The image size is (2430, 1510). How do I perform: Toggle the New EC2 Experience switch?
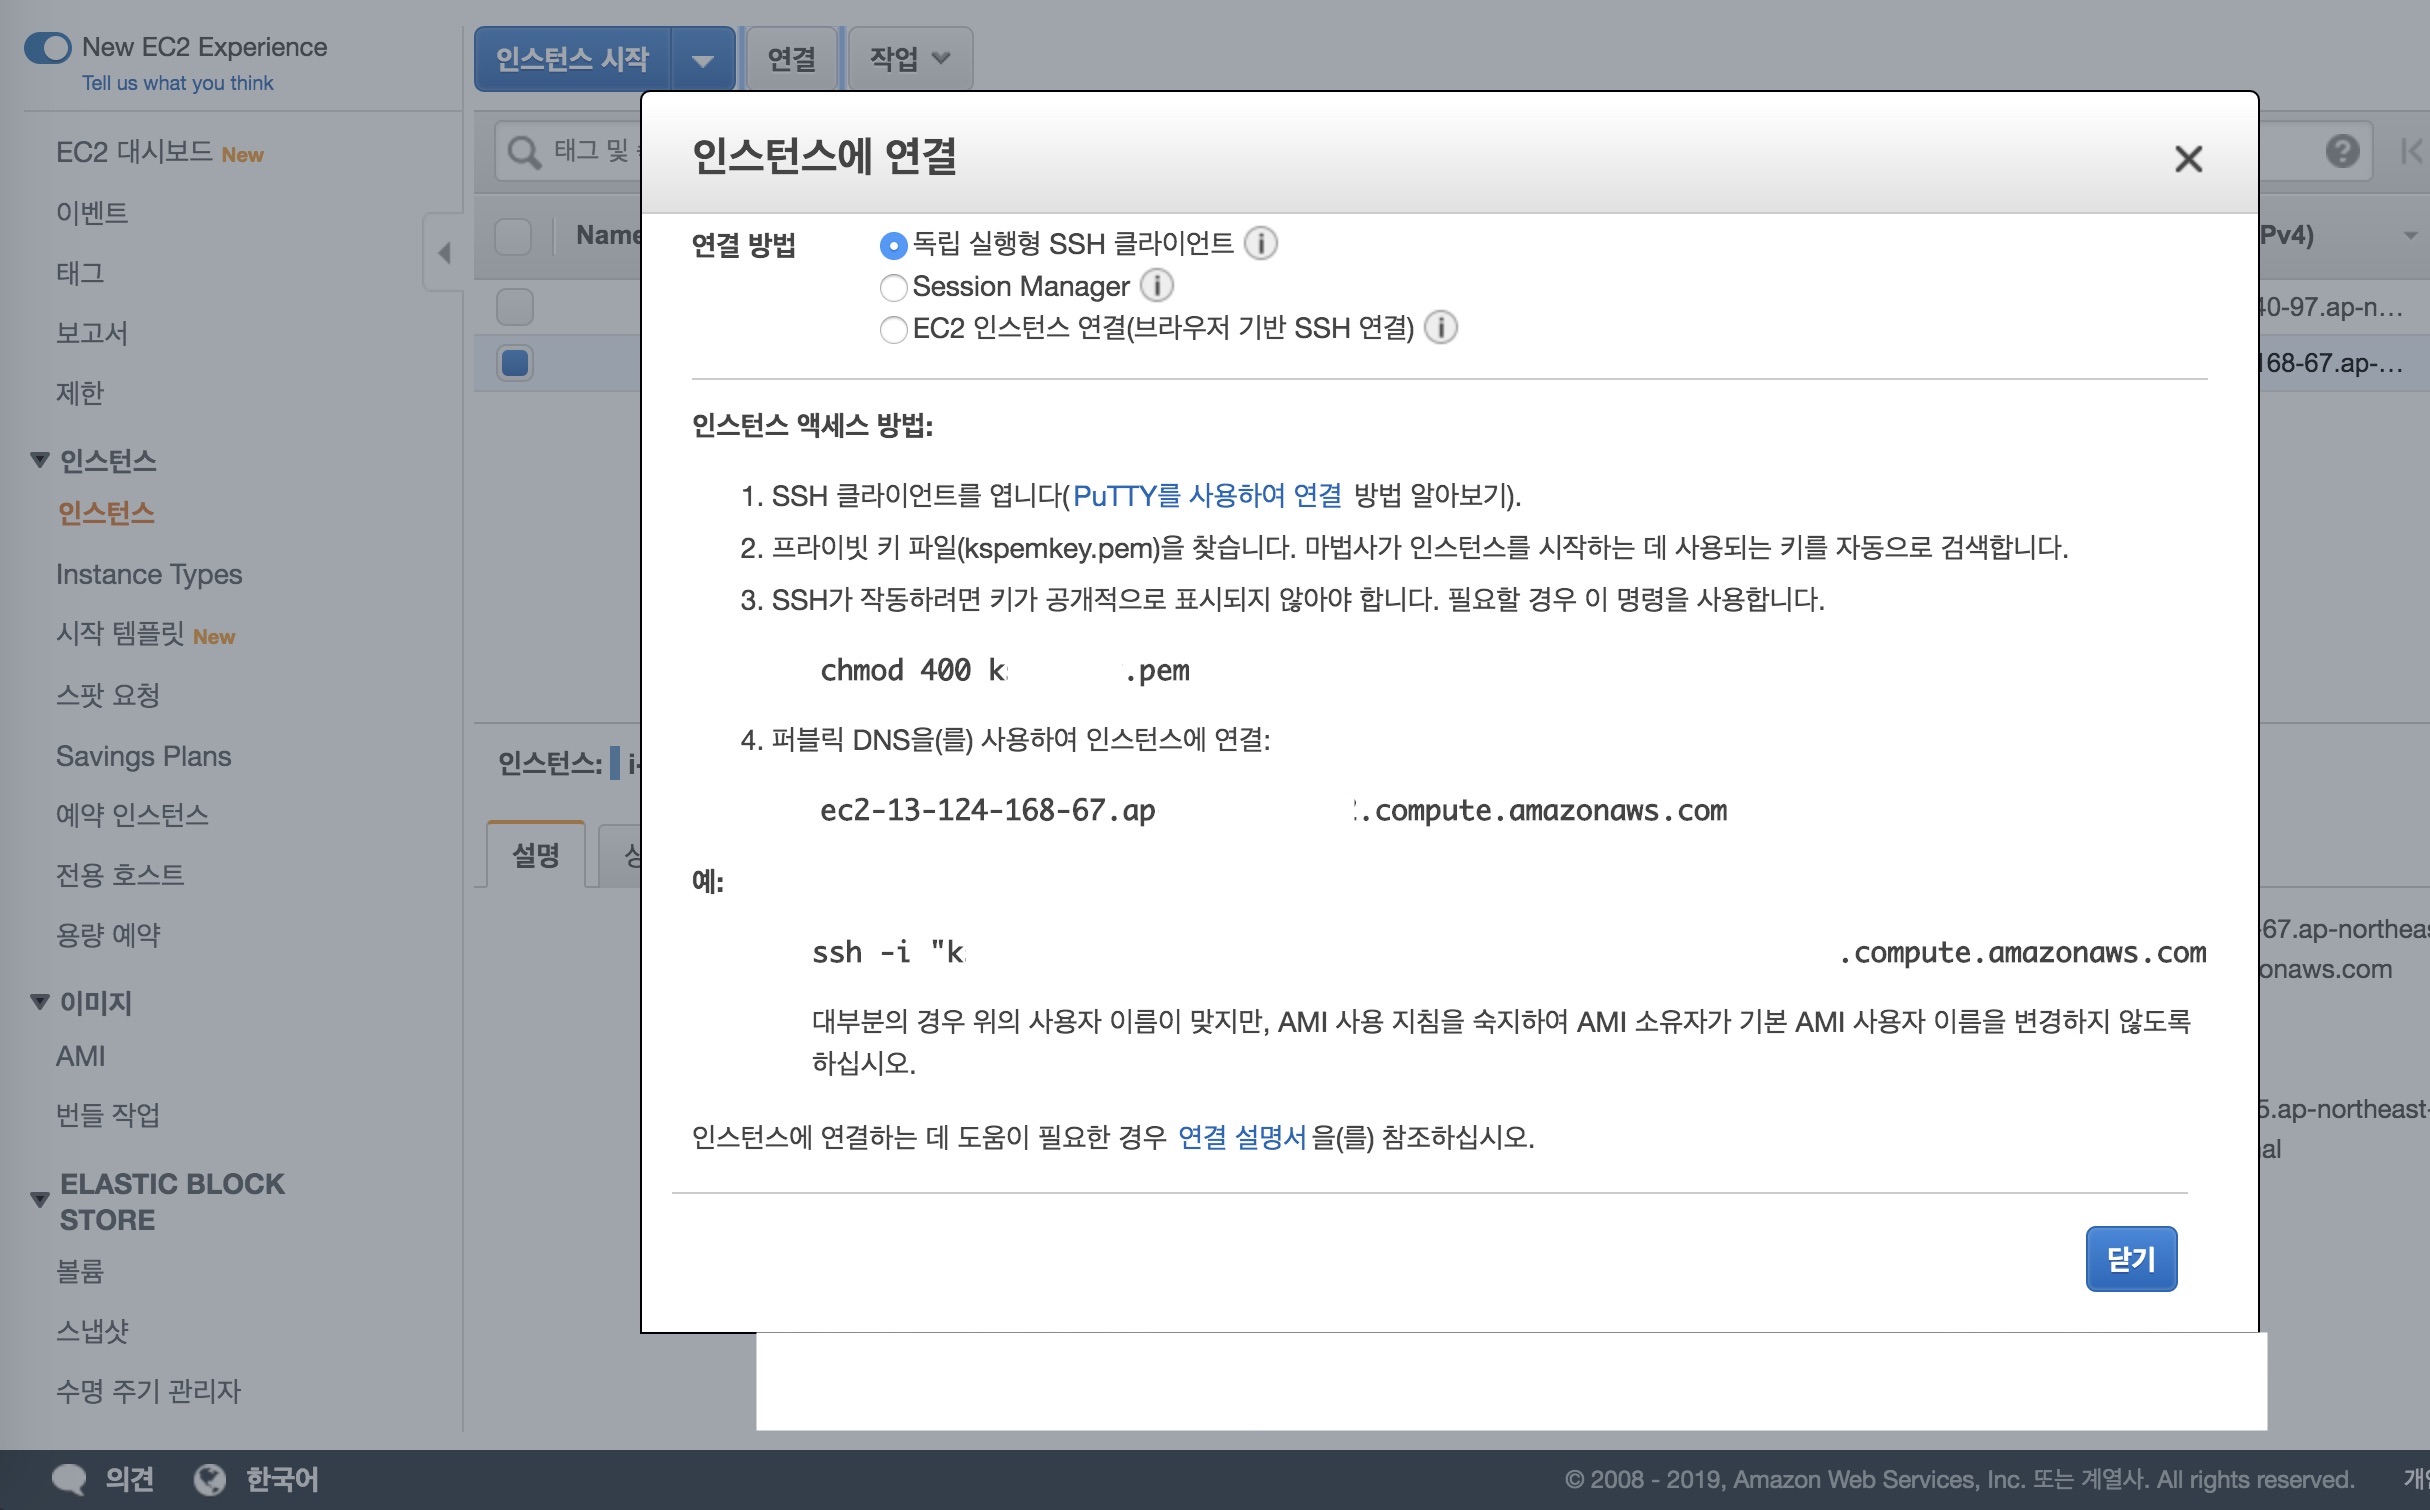point(48,47)
